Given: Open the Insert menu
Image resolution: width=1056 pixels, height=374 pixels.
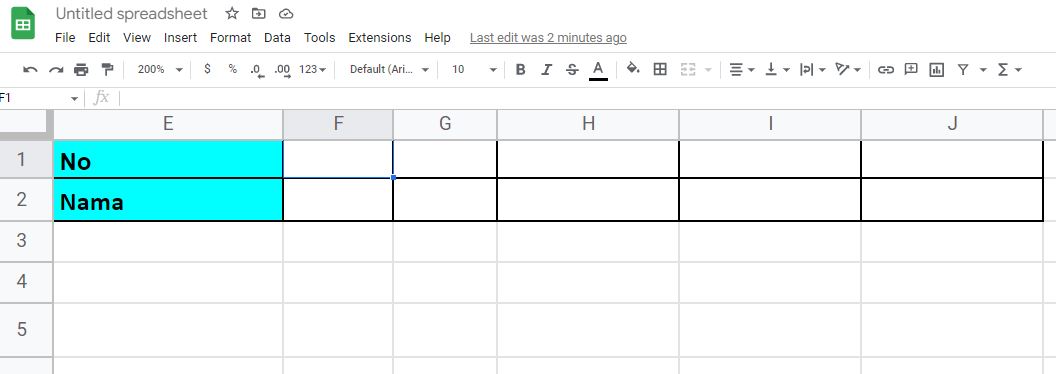Looking at the screenshot, I should [180, 38].
